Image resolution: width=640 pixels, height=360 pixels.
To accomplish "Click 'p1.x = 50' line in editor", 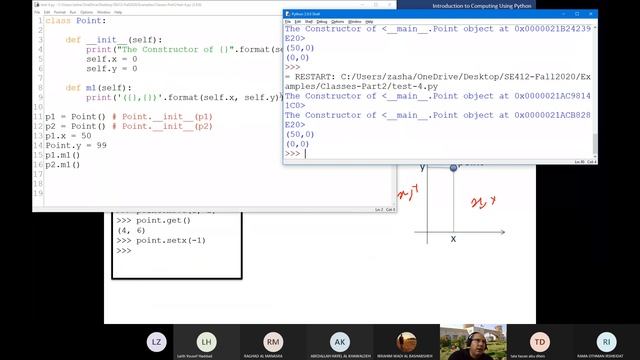I will click(x=68, y=136).
